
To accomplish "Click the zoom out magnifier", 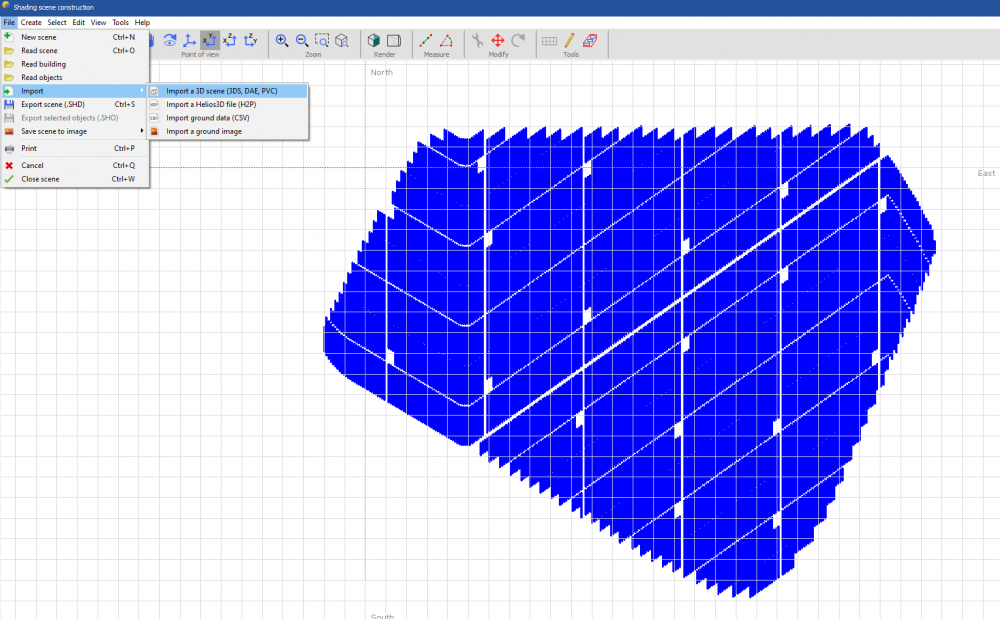I will [302, 41].
